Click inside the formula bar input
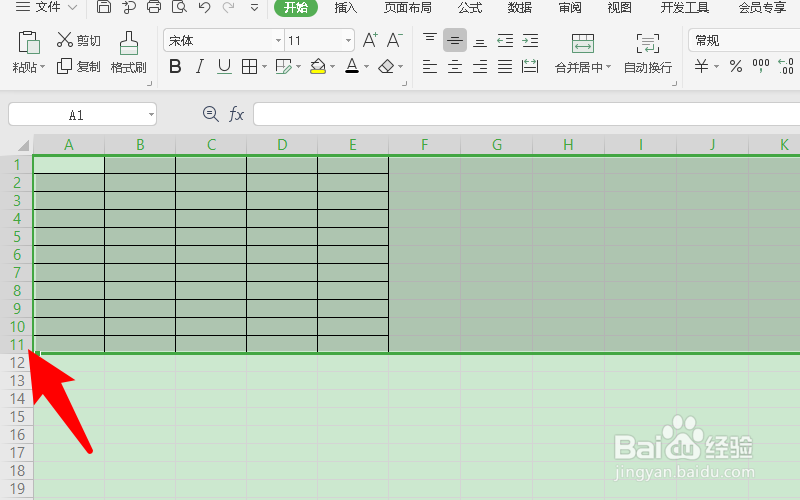The height and width of the screenshot is (500, 800). coord(527,114)
